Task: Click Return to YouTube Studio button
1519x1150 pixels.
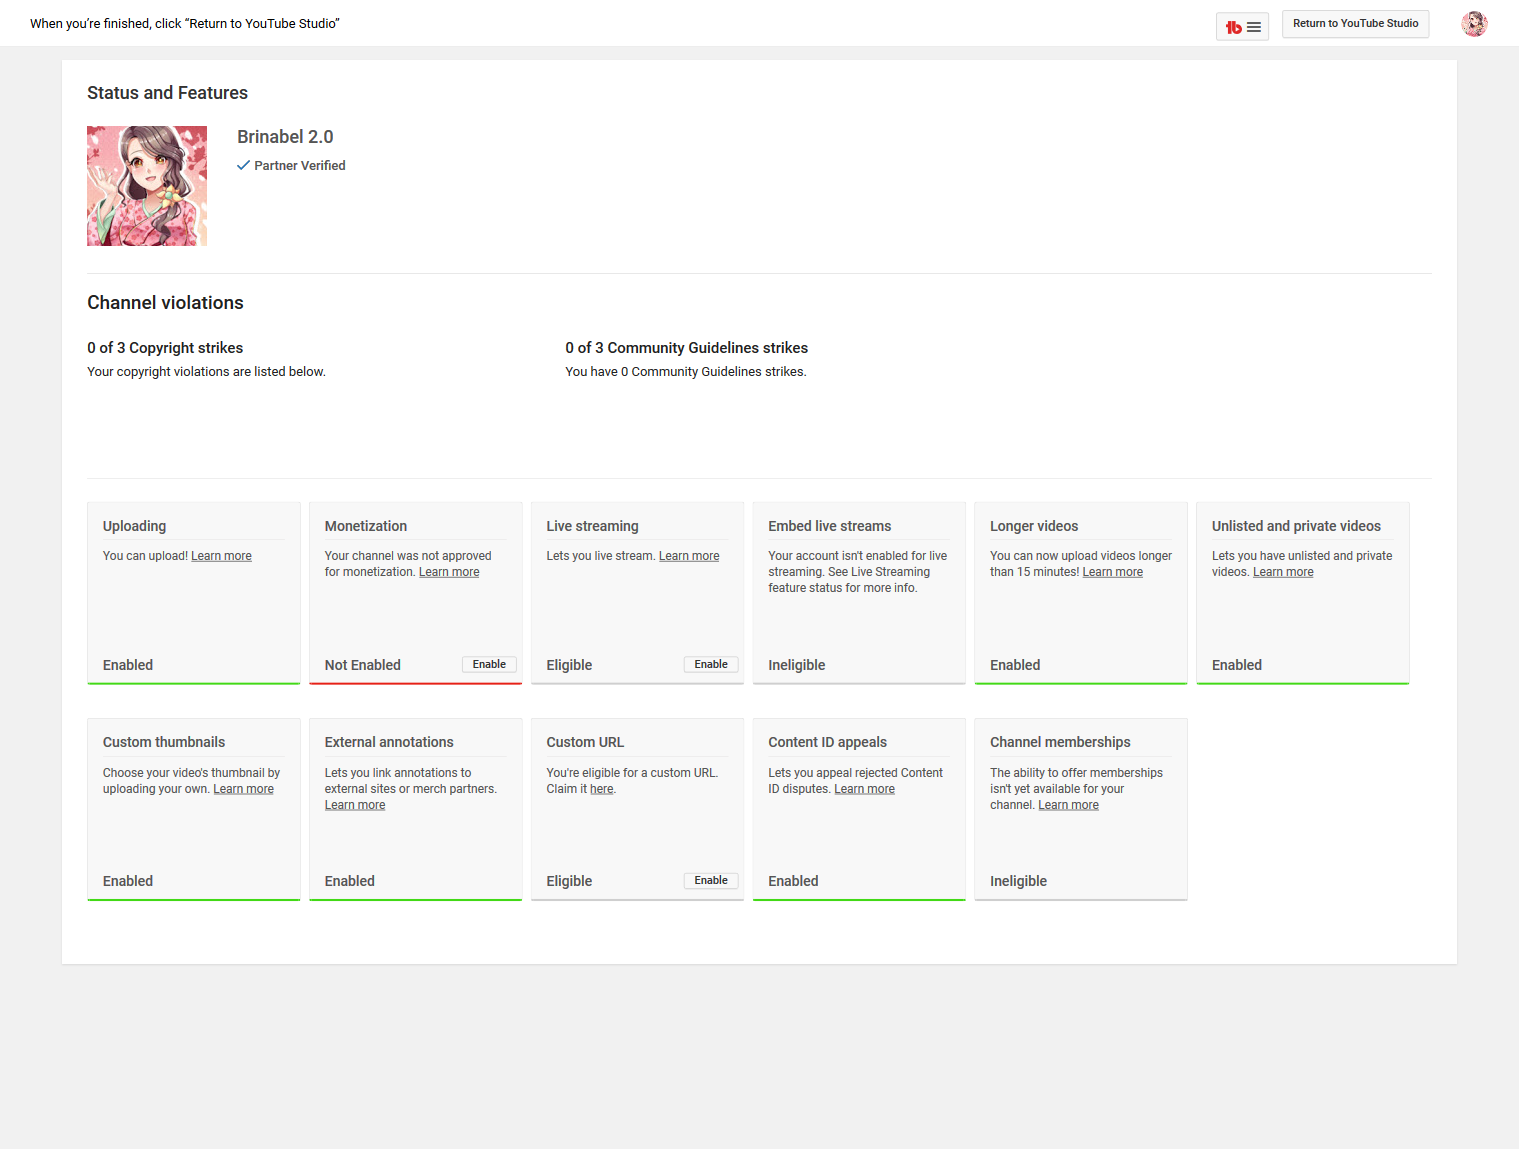Action: [1355, 24]
